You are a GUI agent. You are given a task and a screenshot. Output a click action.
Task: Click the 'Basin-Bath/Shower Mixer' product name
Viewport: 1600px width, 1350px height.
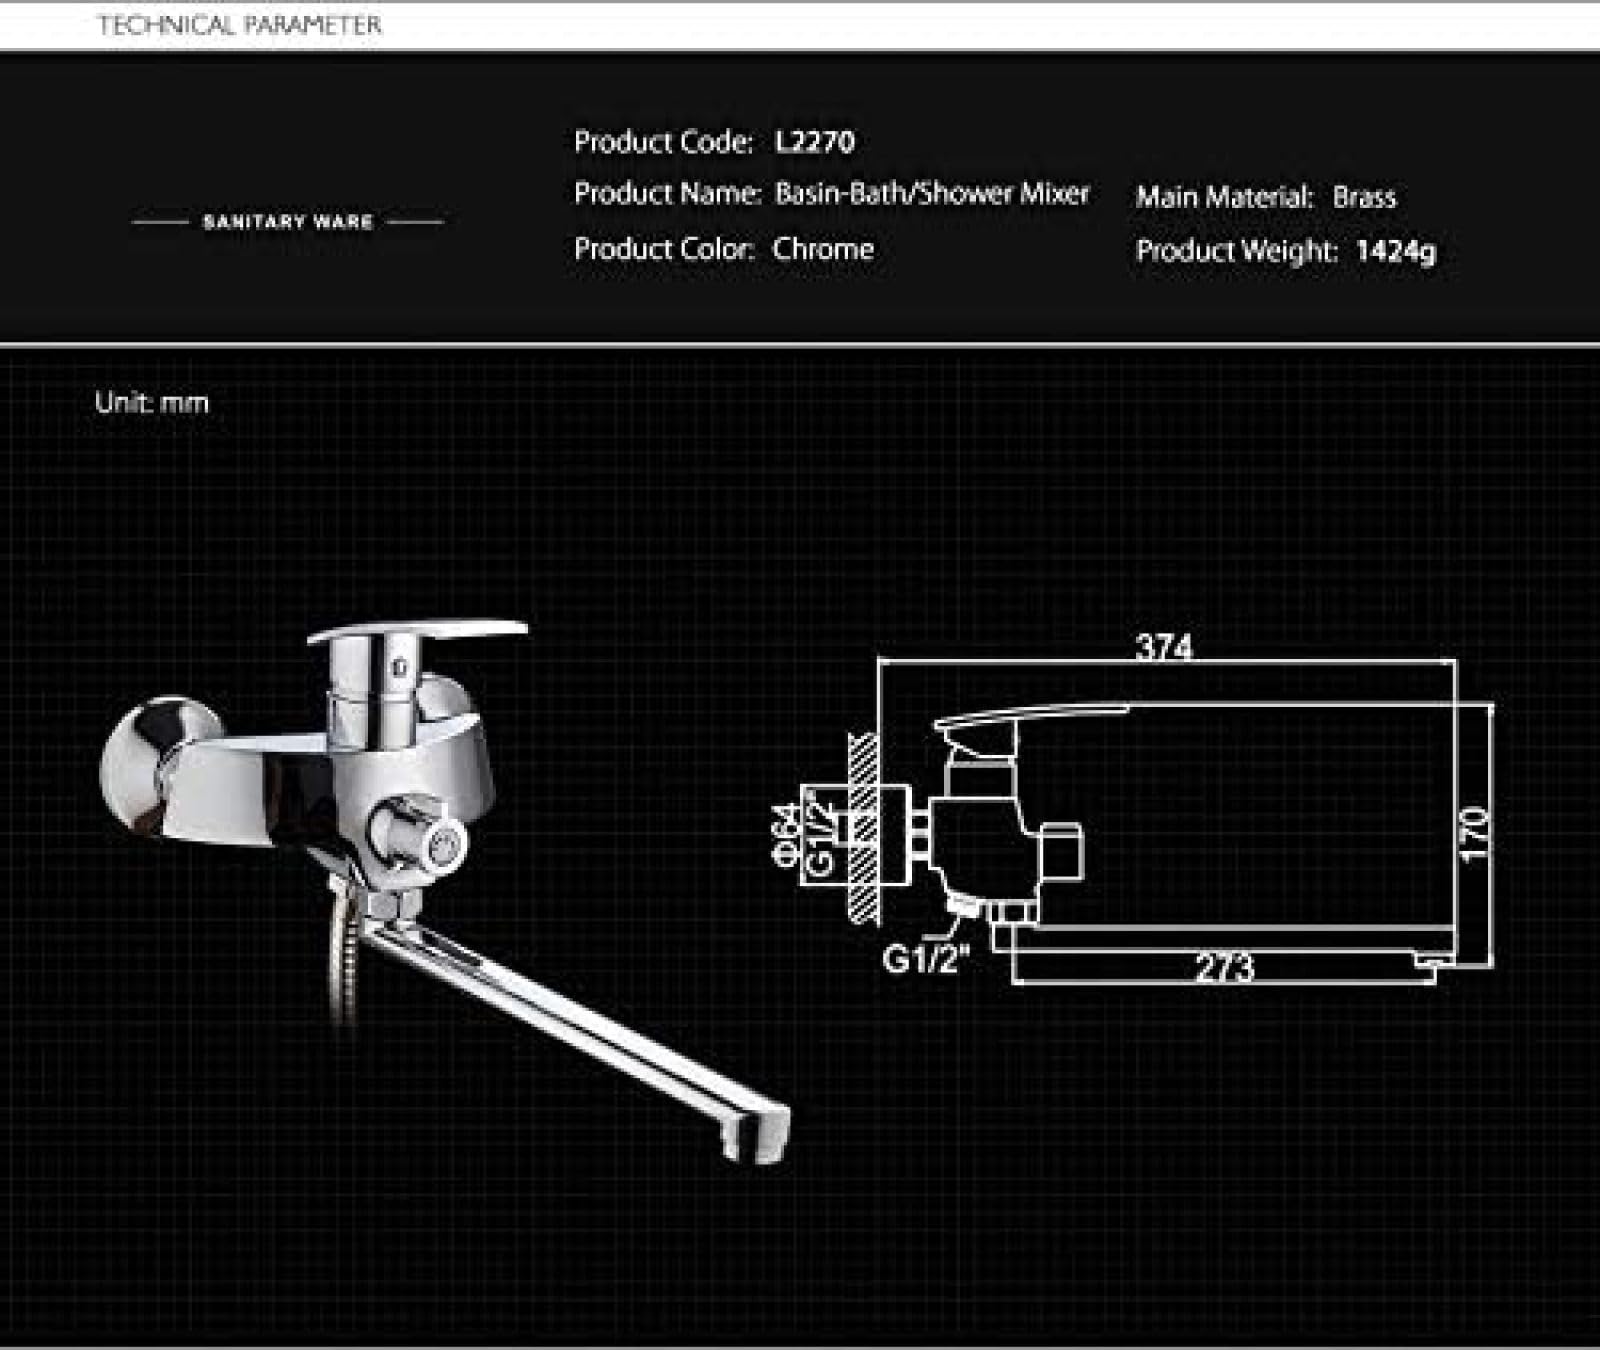pos(932,194)
